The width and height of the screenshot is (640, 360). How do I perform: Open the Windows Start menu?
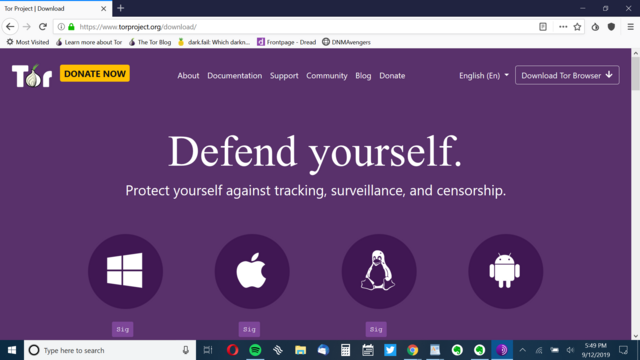click(x=12, y=350)
